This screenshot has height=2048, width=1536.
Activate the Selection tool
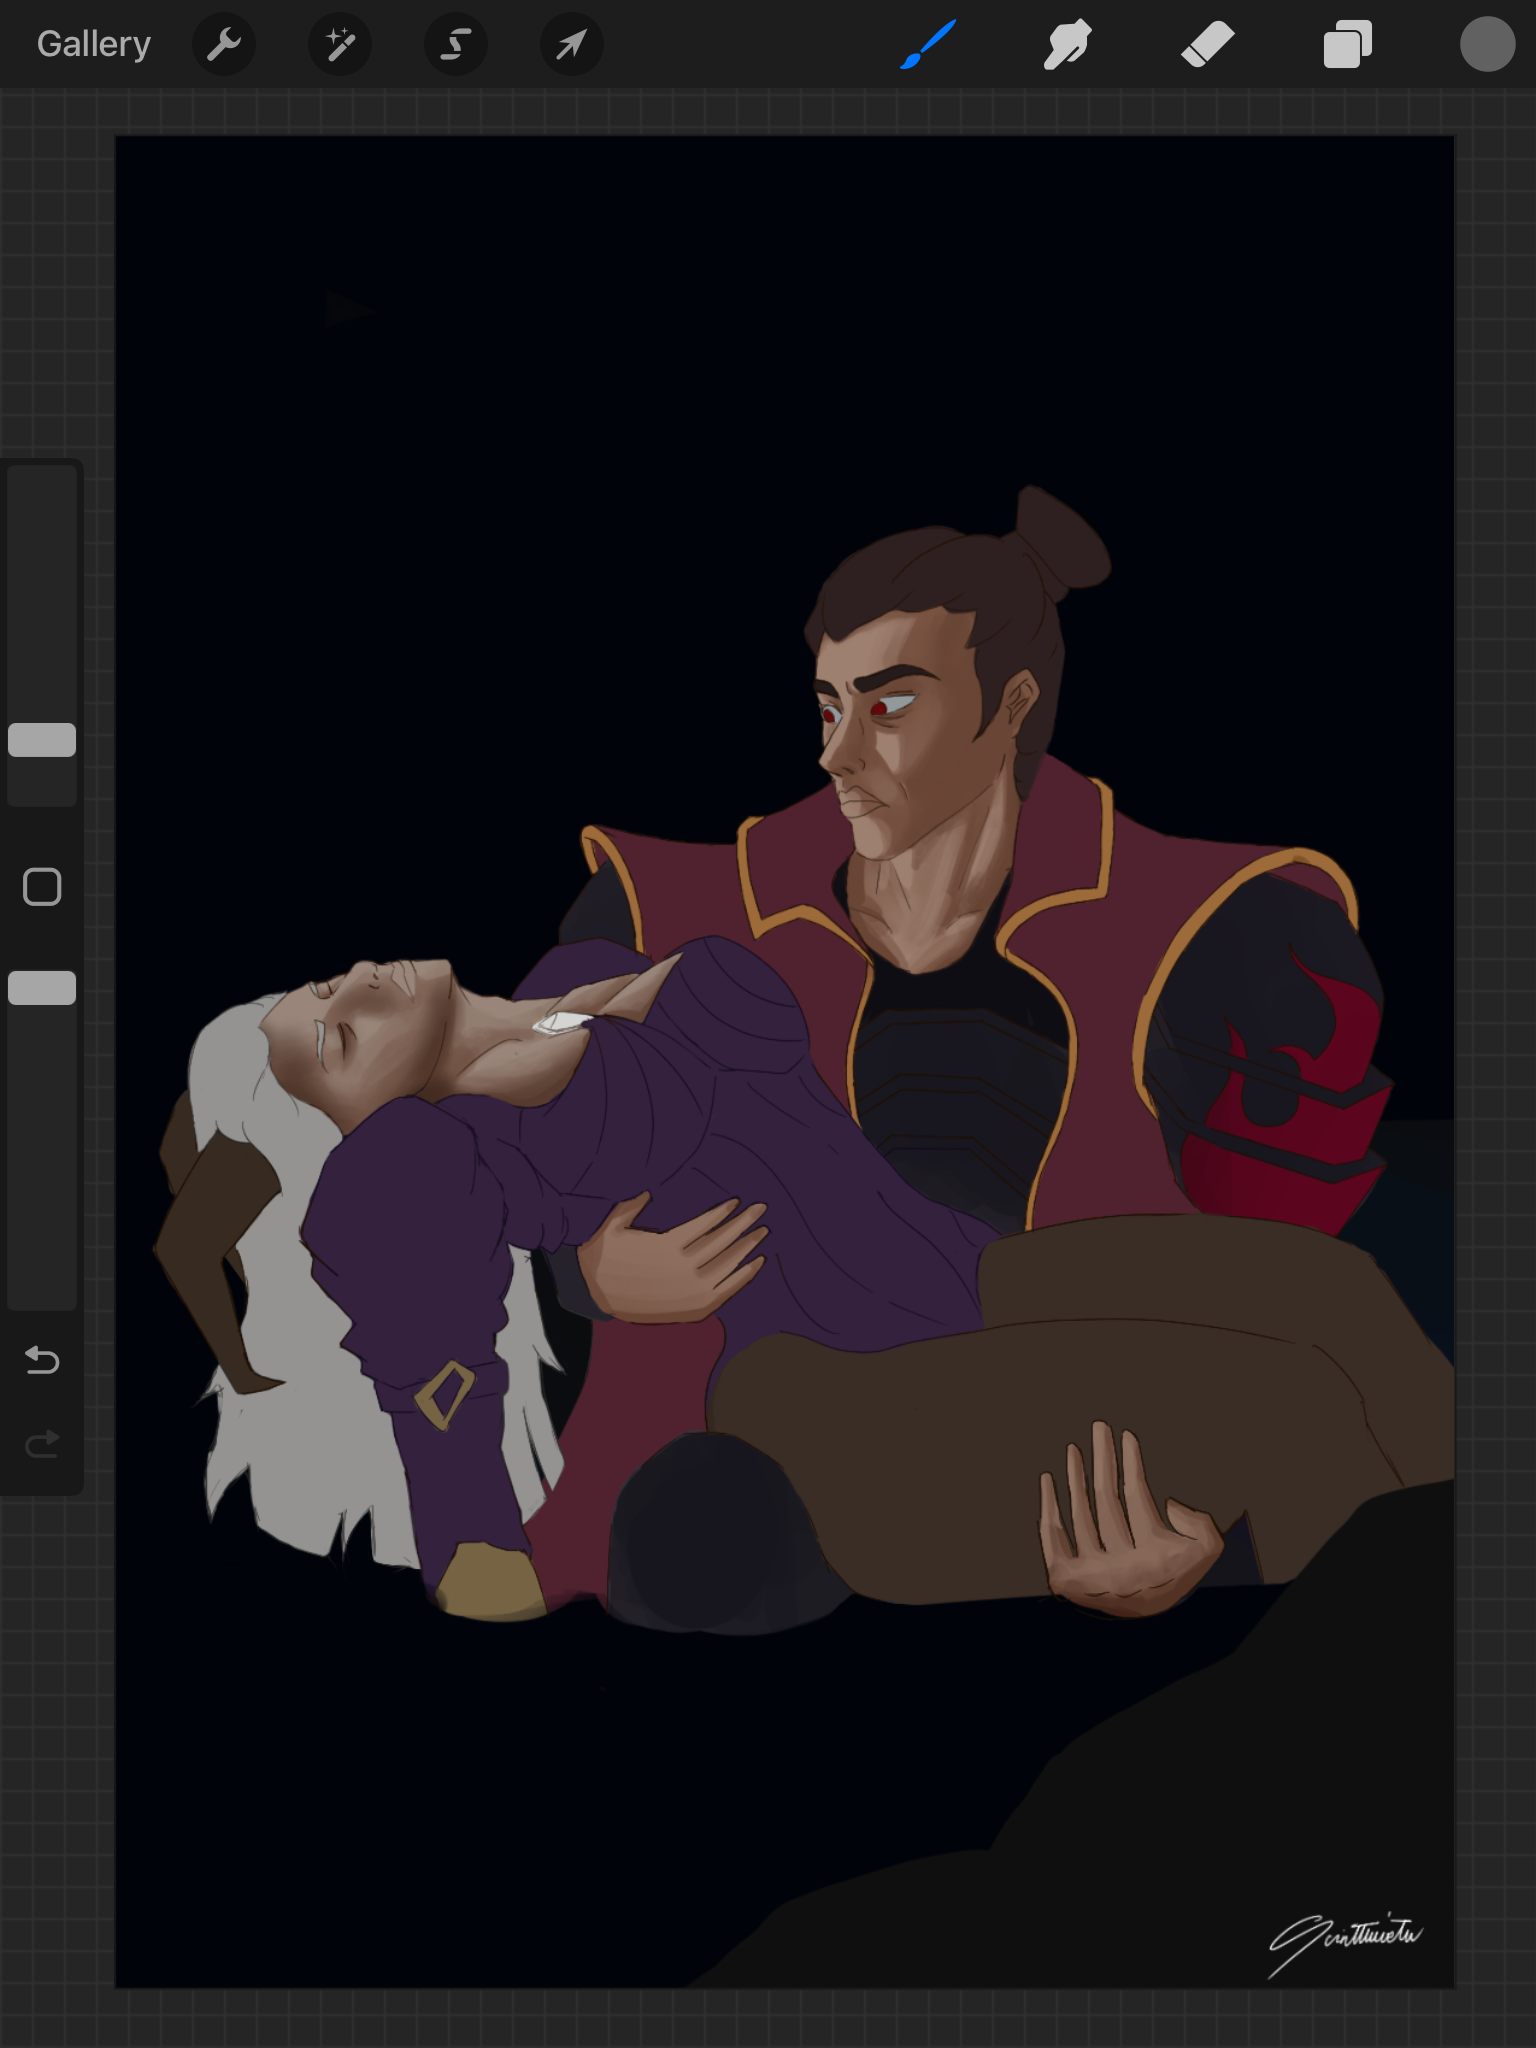pos(456,44)
